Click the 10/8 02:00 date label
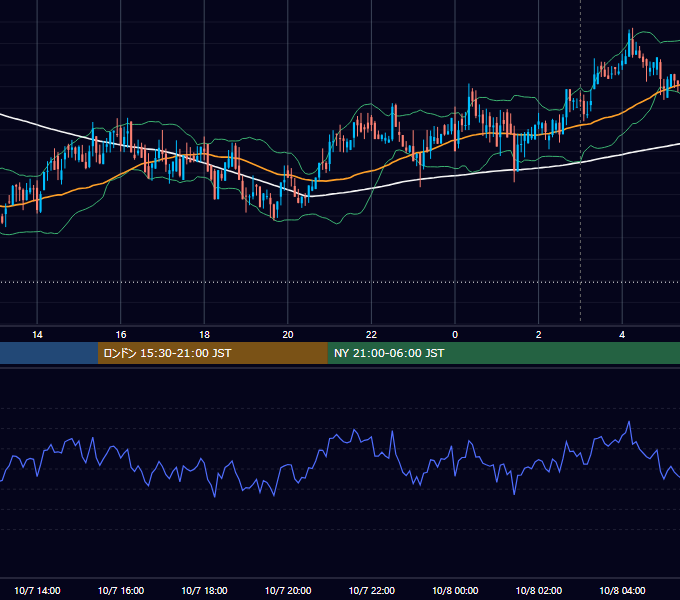 point(539,590)
